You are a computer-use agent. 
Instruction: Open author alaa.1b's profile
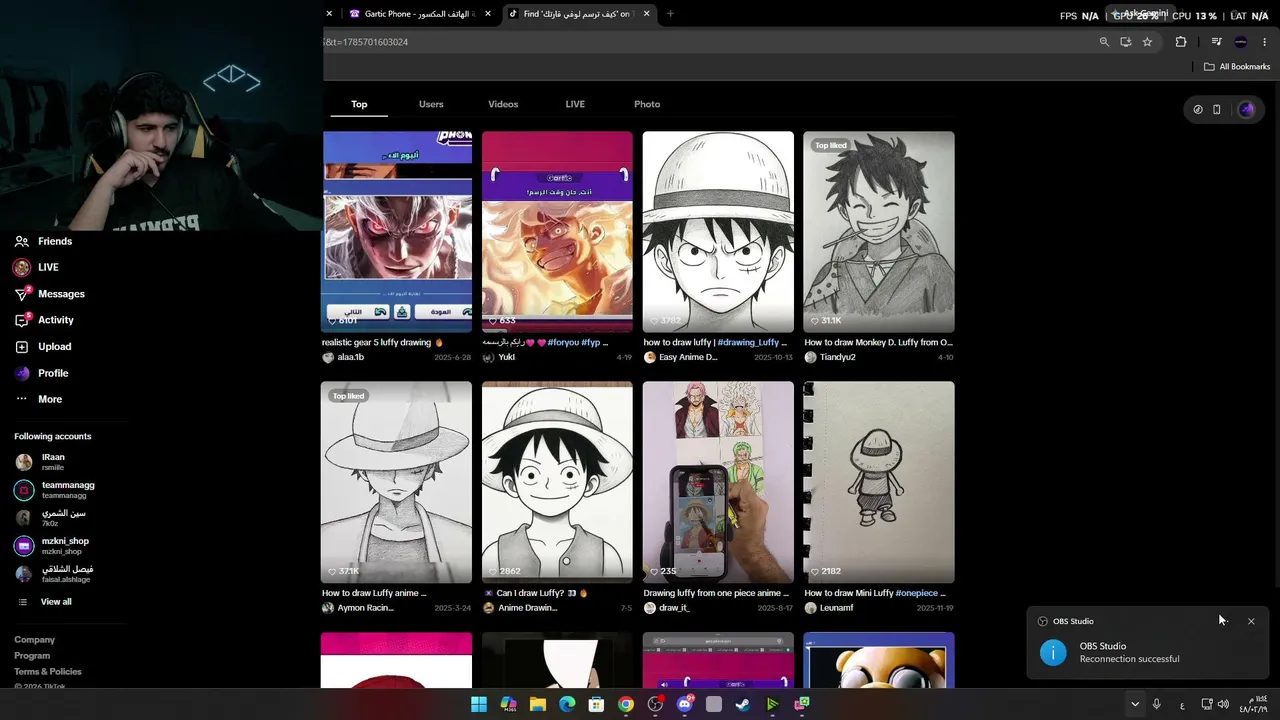[x=343, y=357]
